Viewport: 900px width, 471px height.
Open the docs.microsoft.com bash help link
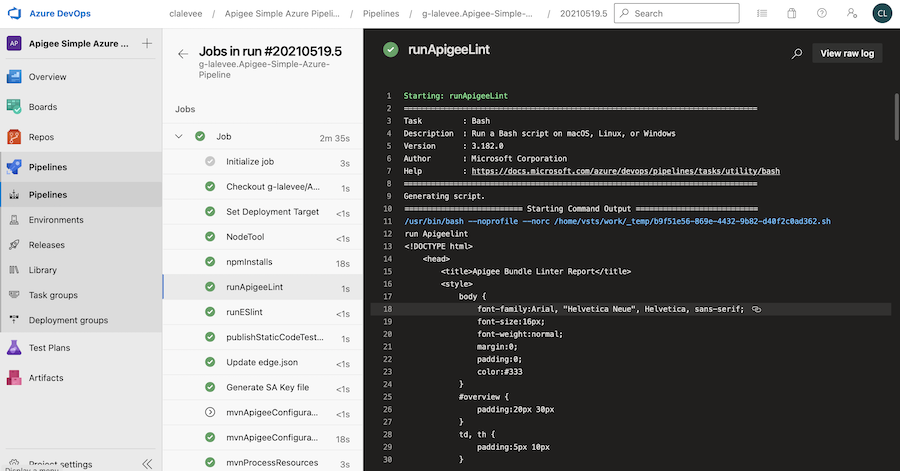tap(625, 171)
